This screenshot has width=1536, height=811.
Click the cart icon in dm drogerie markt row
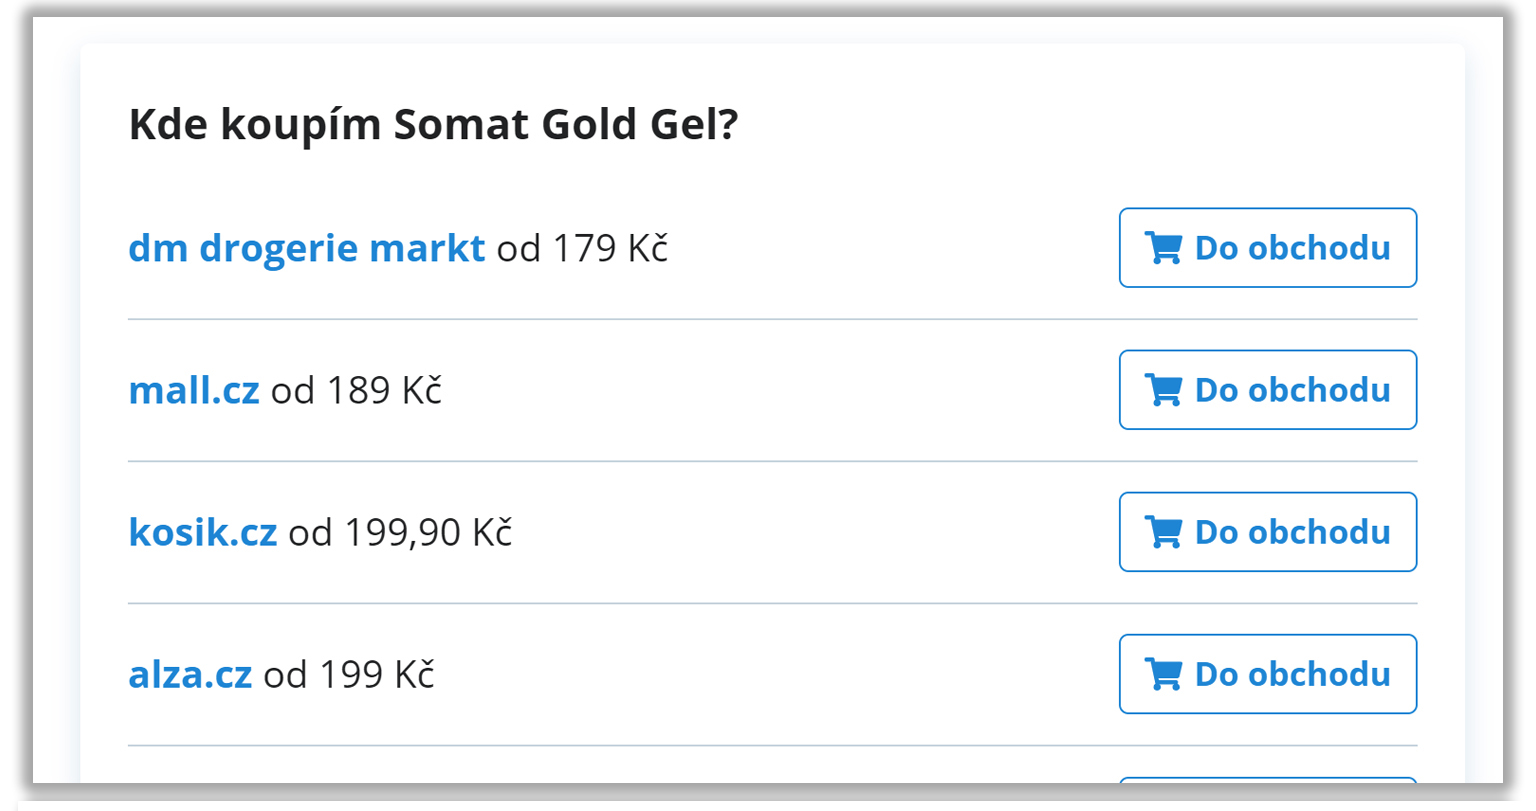click(x=1163, y=248)
